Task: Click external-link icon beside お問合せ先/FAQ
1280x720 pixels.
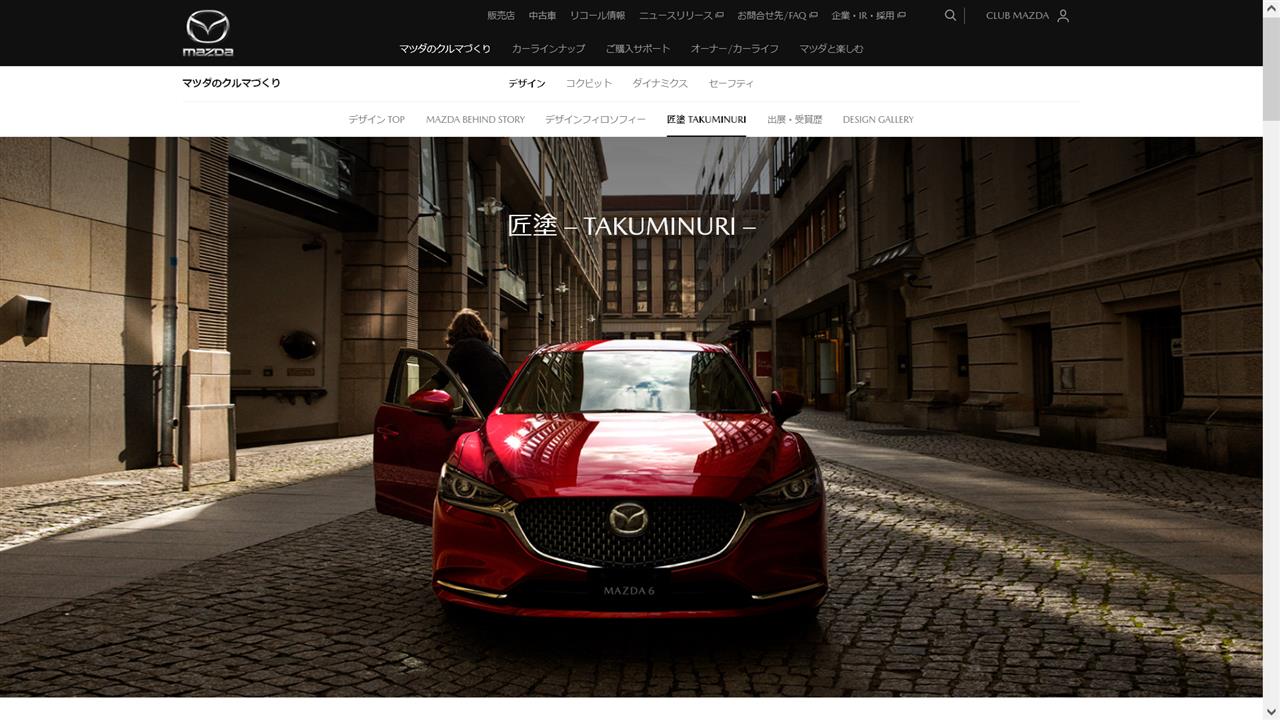Action: pyautogui.click(x=813, y=16)
